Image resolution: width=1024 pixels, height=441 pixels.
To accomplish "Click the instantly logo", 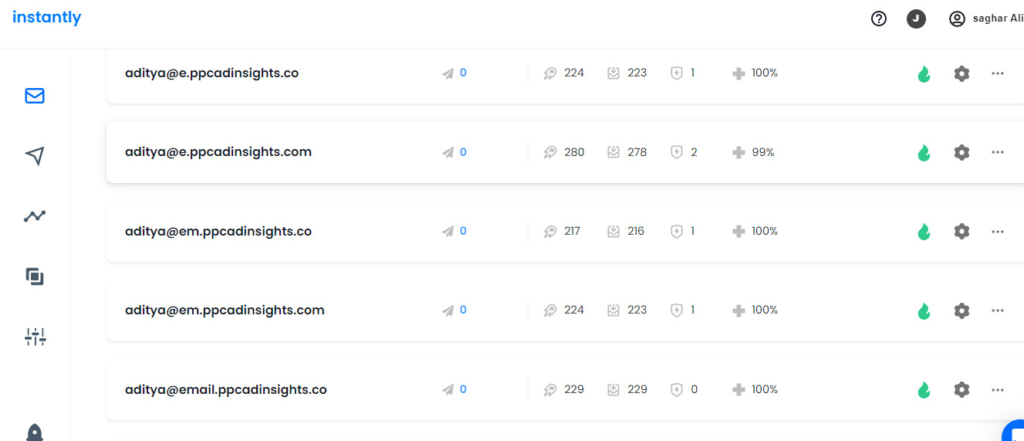I will (46, 18).
